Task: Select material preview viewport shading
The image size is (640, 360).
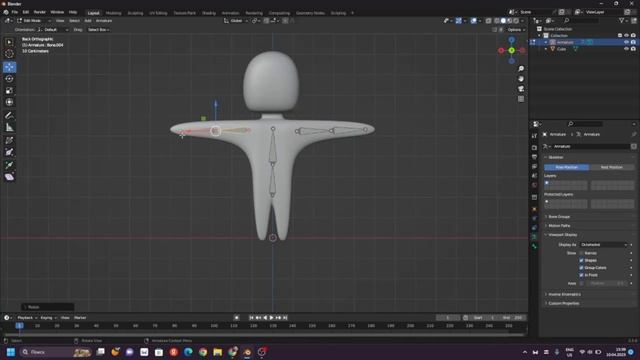Action: pos(509,21)
